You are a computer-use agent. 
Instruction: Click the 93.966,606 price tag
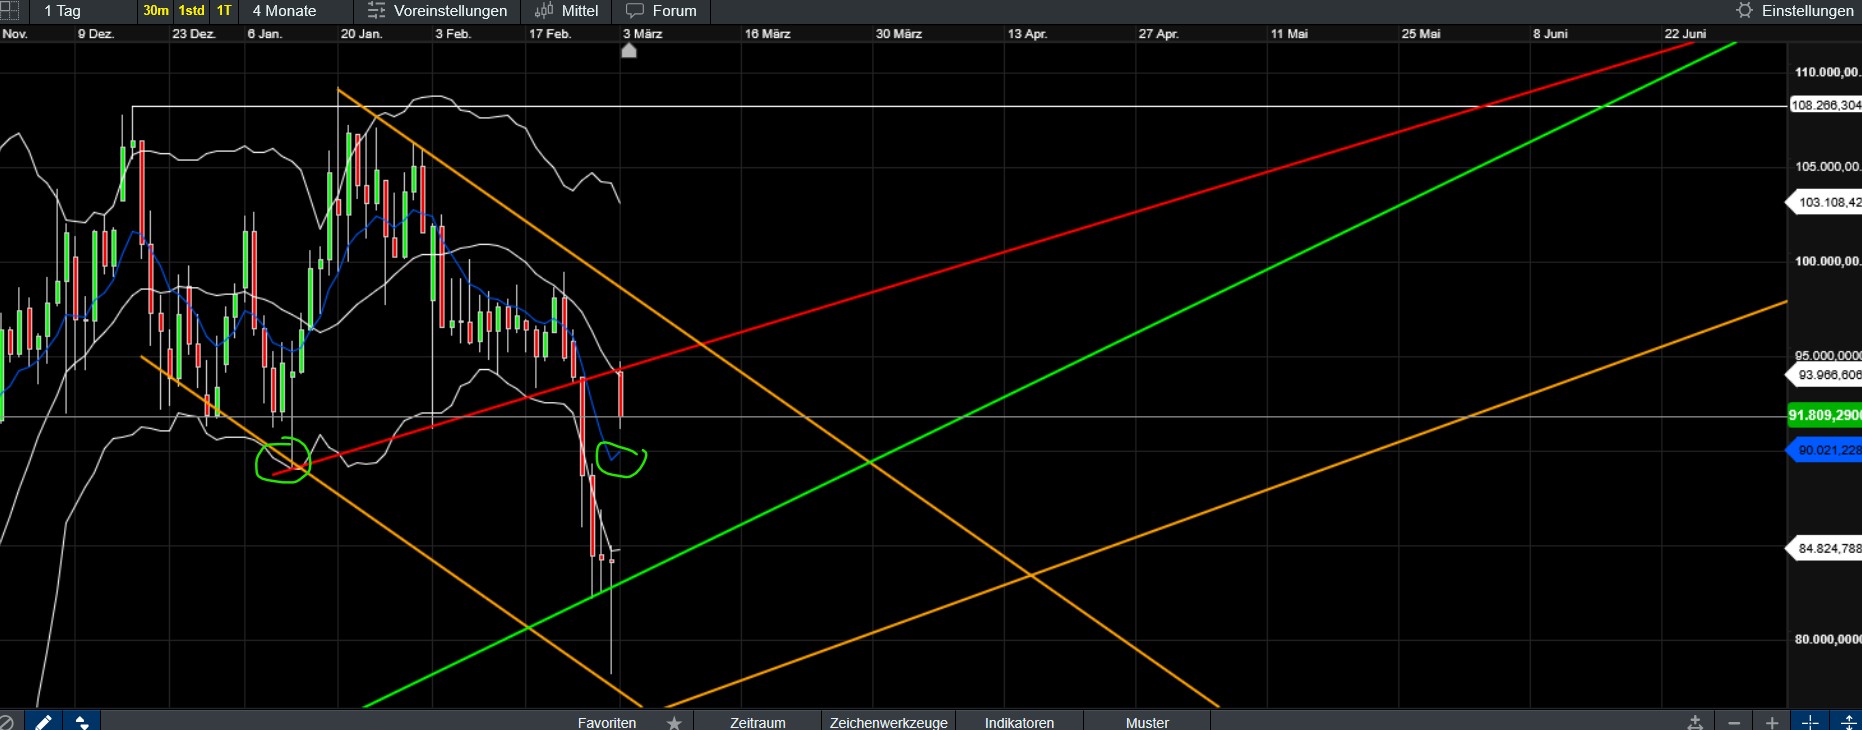(x=1824, y=375)
